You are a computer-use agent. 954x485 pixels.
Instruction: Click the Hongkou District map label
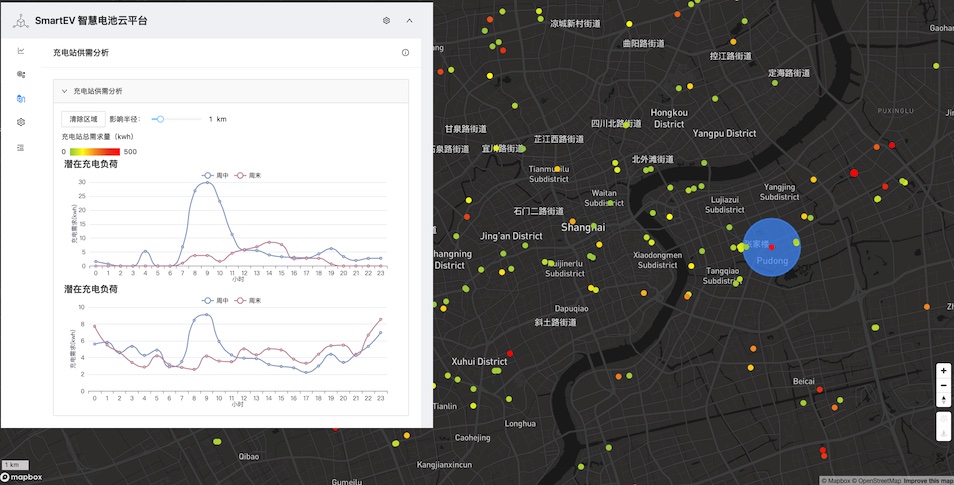(x=669, y=118)
